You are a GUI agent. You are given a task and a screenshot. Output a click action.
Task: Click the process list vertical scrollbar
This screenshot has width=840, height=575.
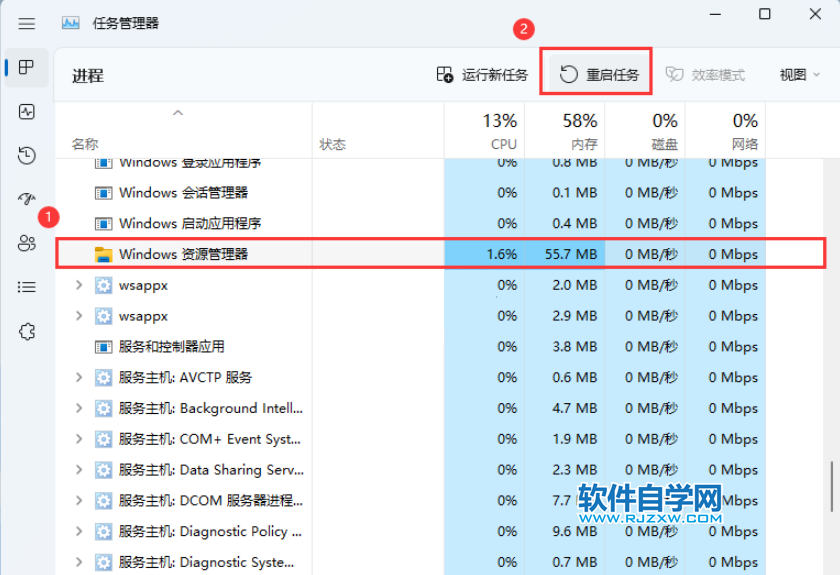click(831, 486)
